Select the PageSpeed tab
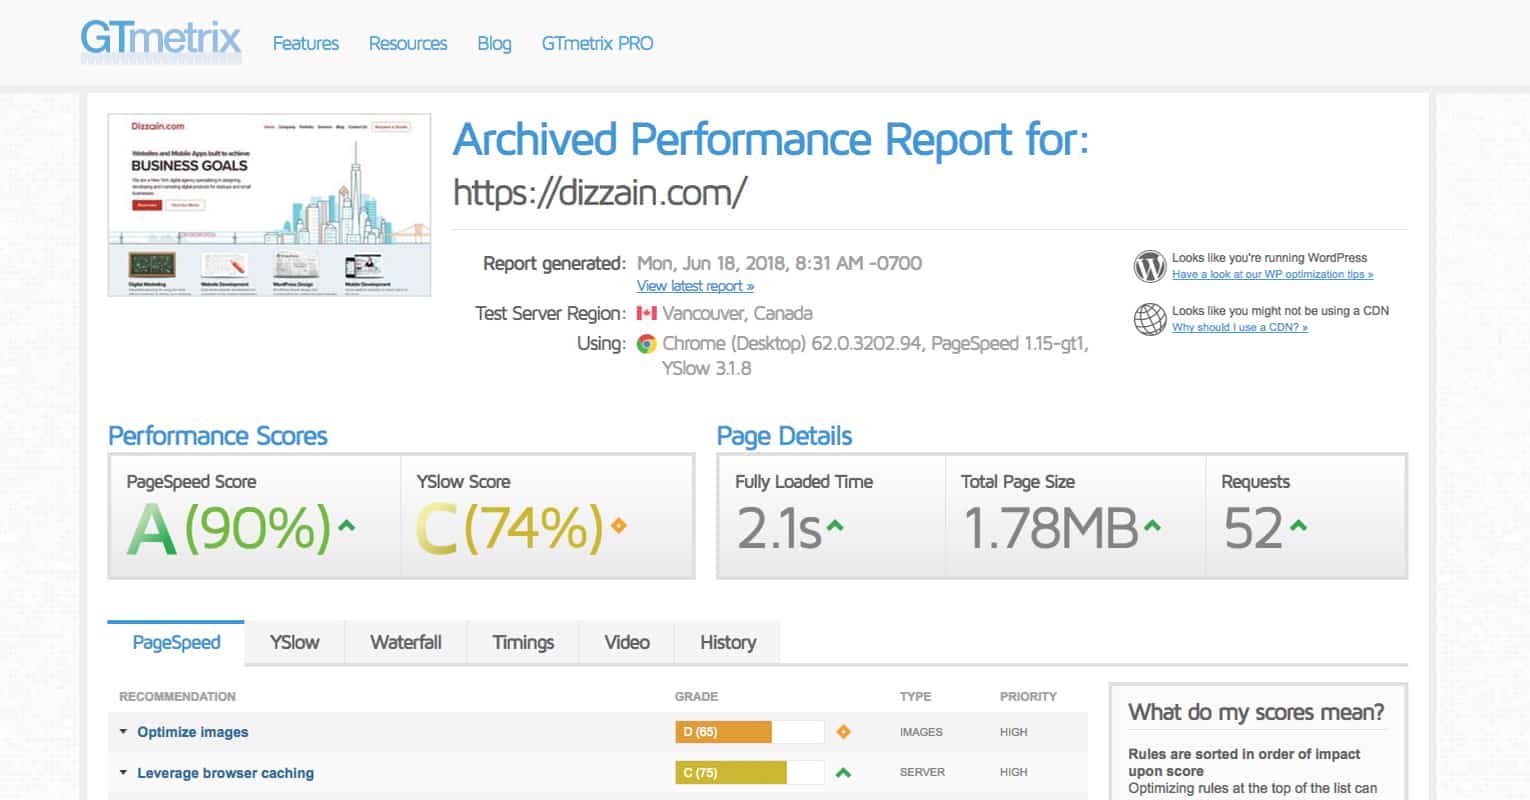Screen dimensions: 1530x800 (x=176, y=642)
